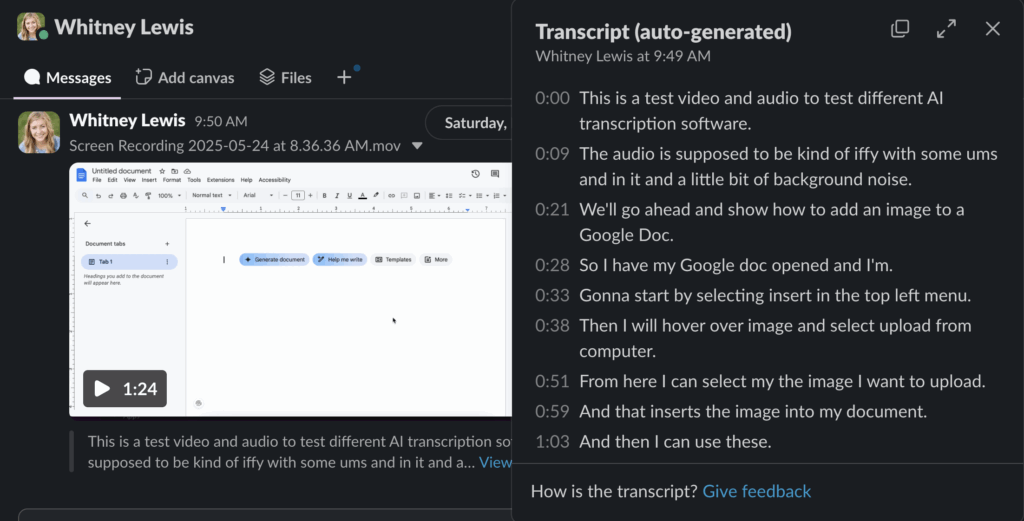Click transcript line "We'll go ahead and show how"
Image resolution: width=1024 pixels, height=521 pixels.
tap(772, 222)
